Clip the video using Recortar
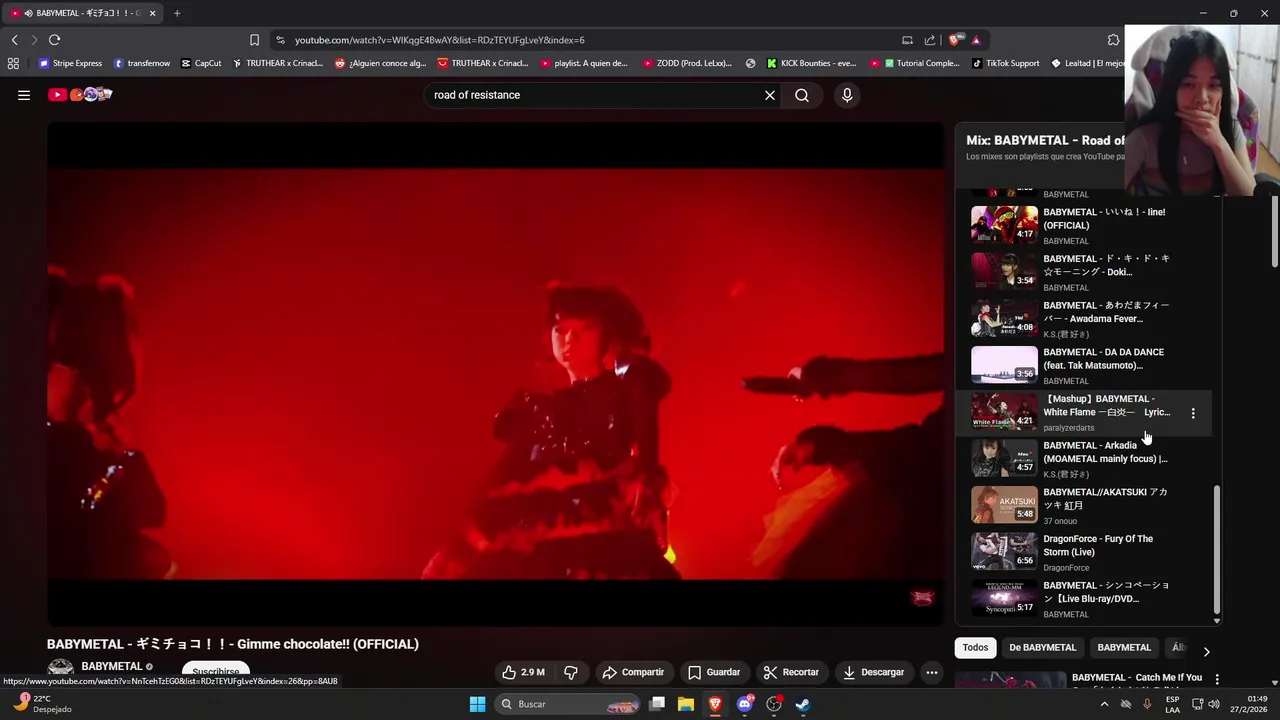The width and height of the screenshot is (1280, 720). pos(791,672)
